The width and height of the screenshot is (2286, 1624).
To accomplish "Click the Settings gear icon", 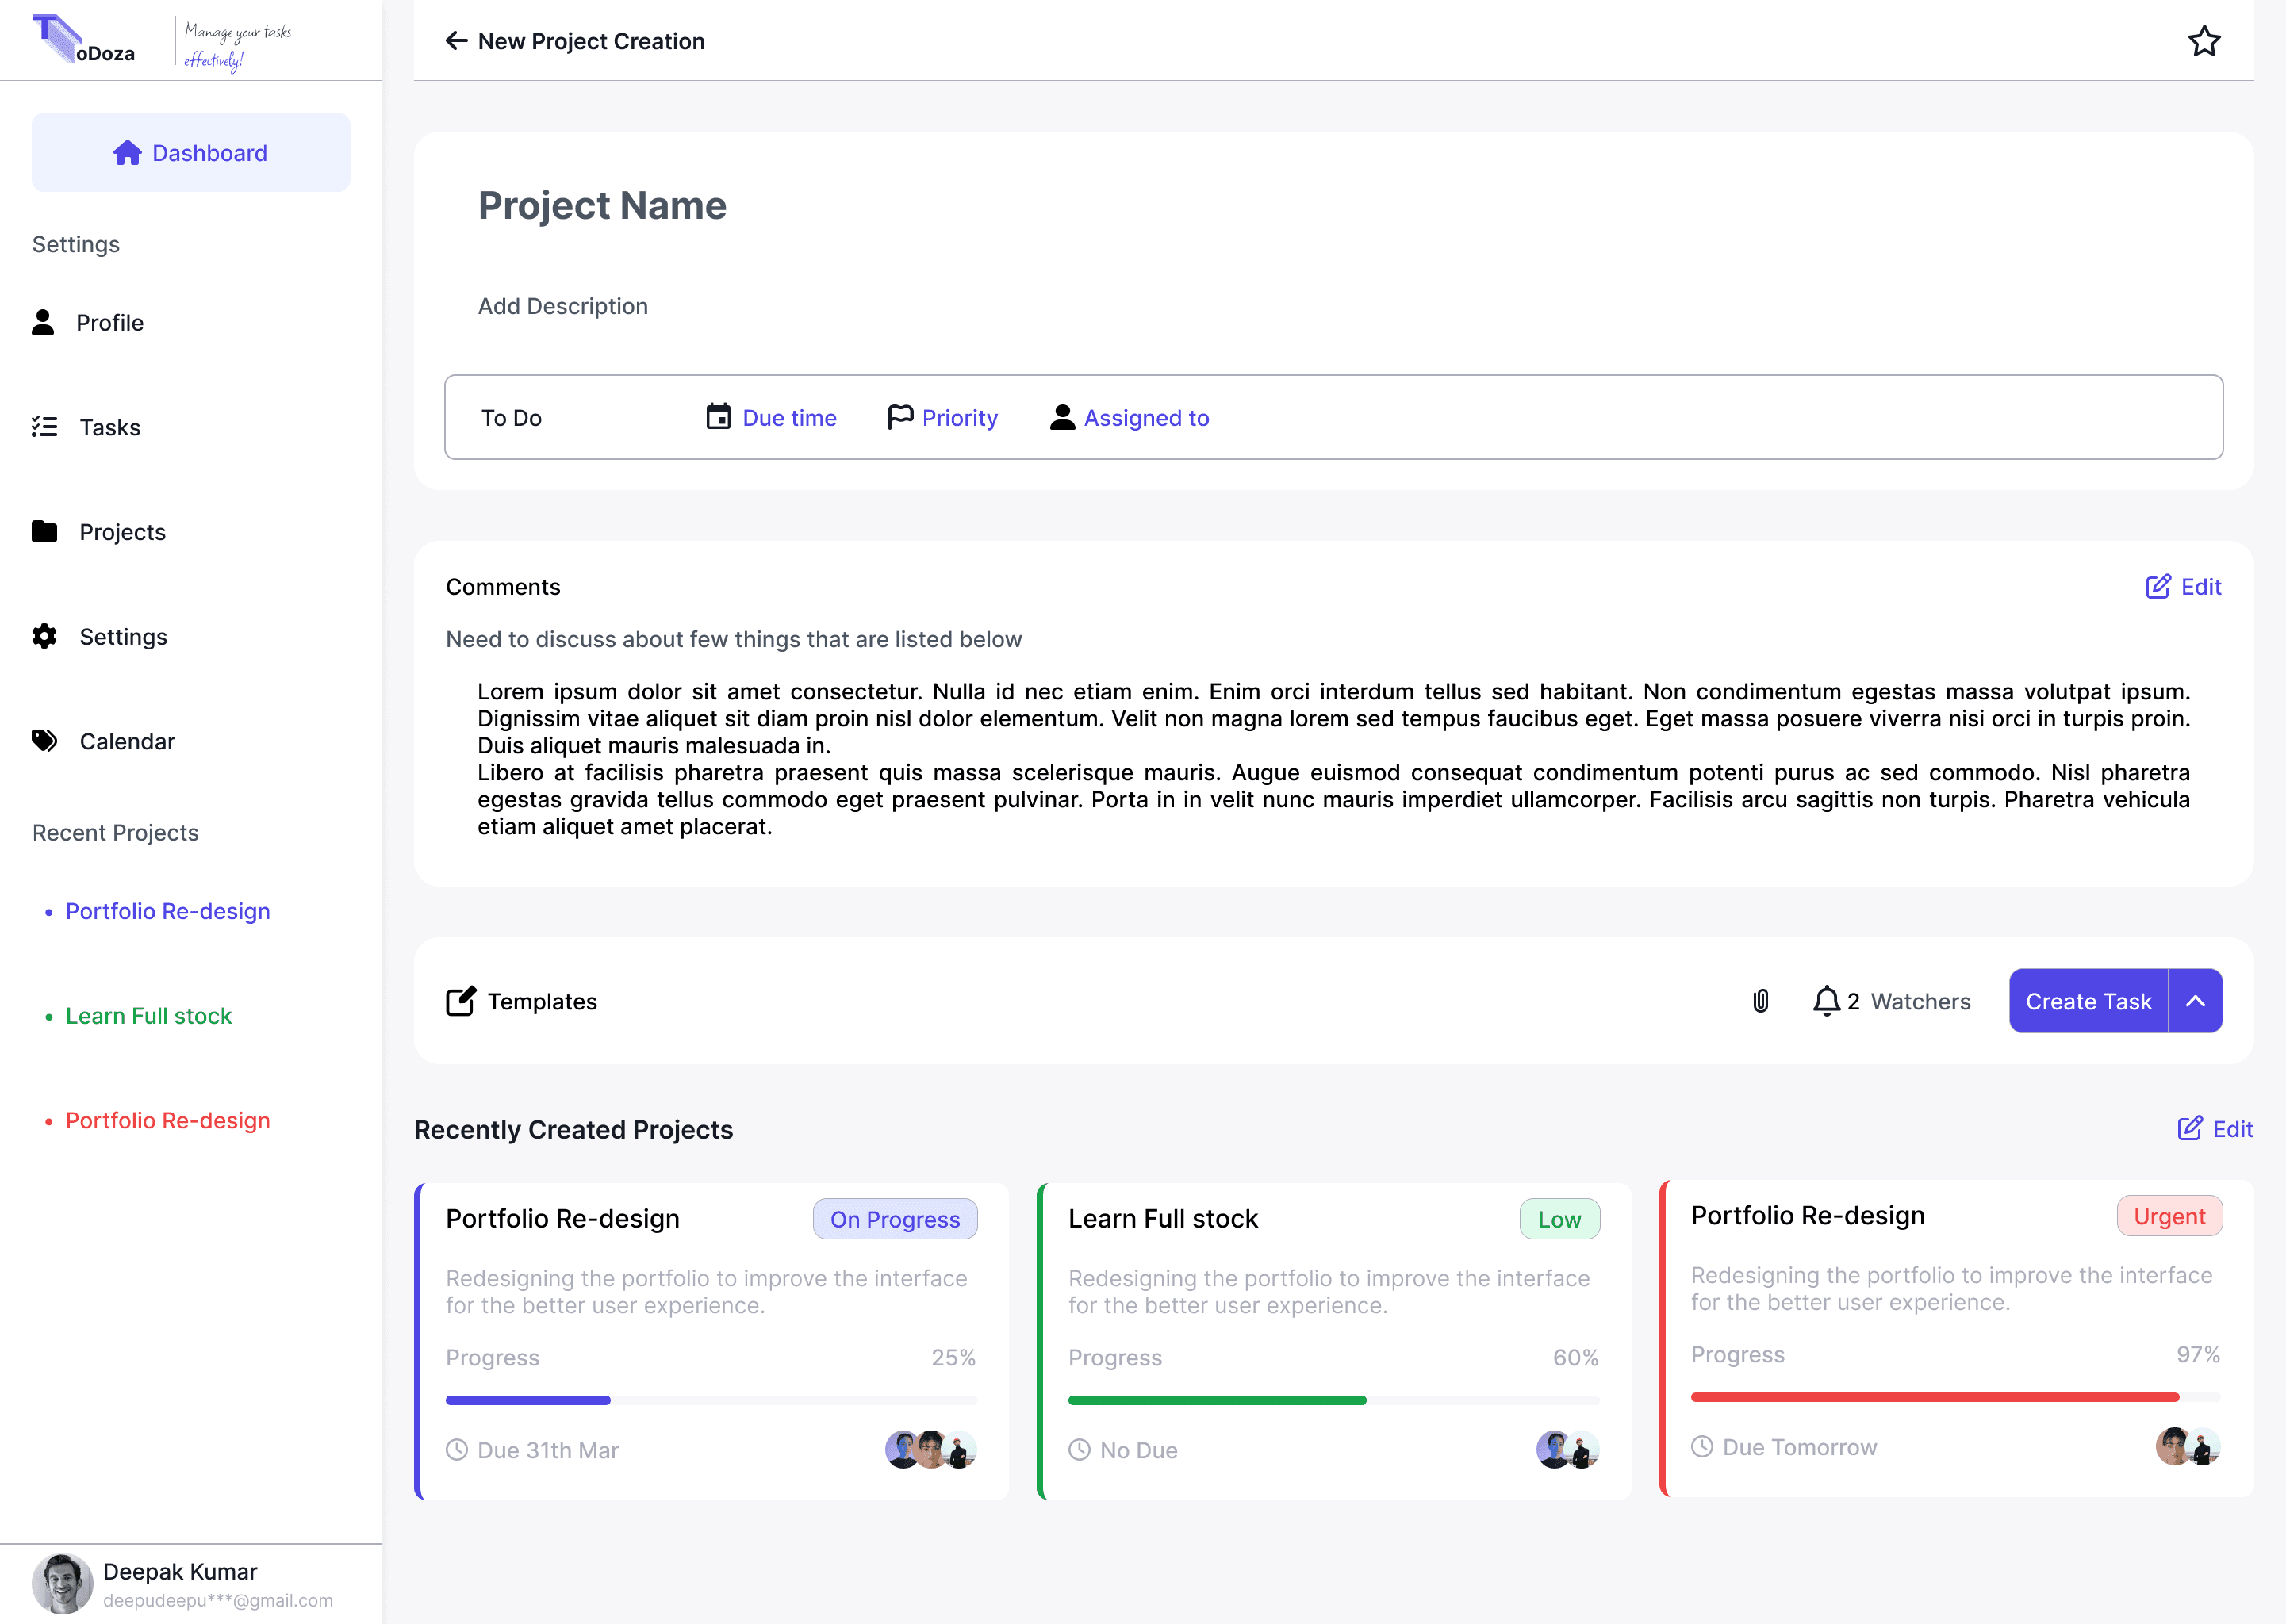I will pos(44,636).
